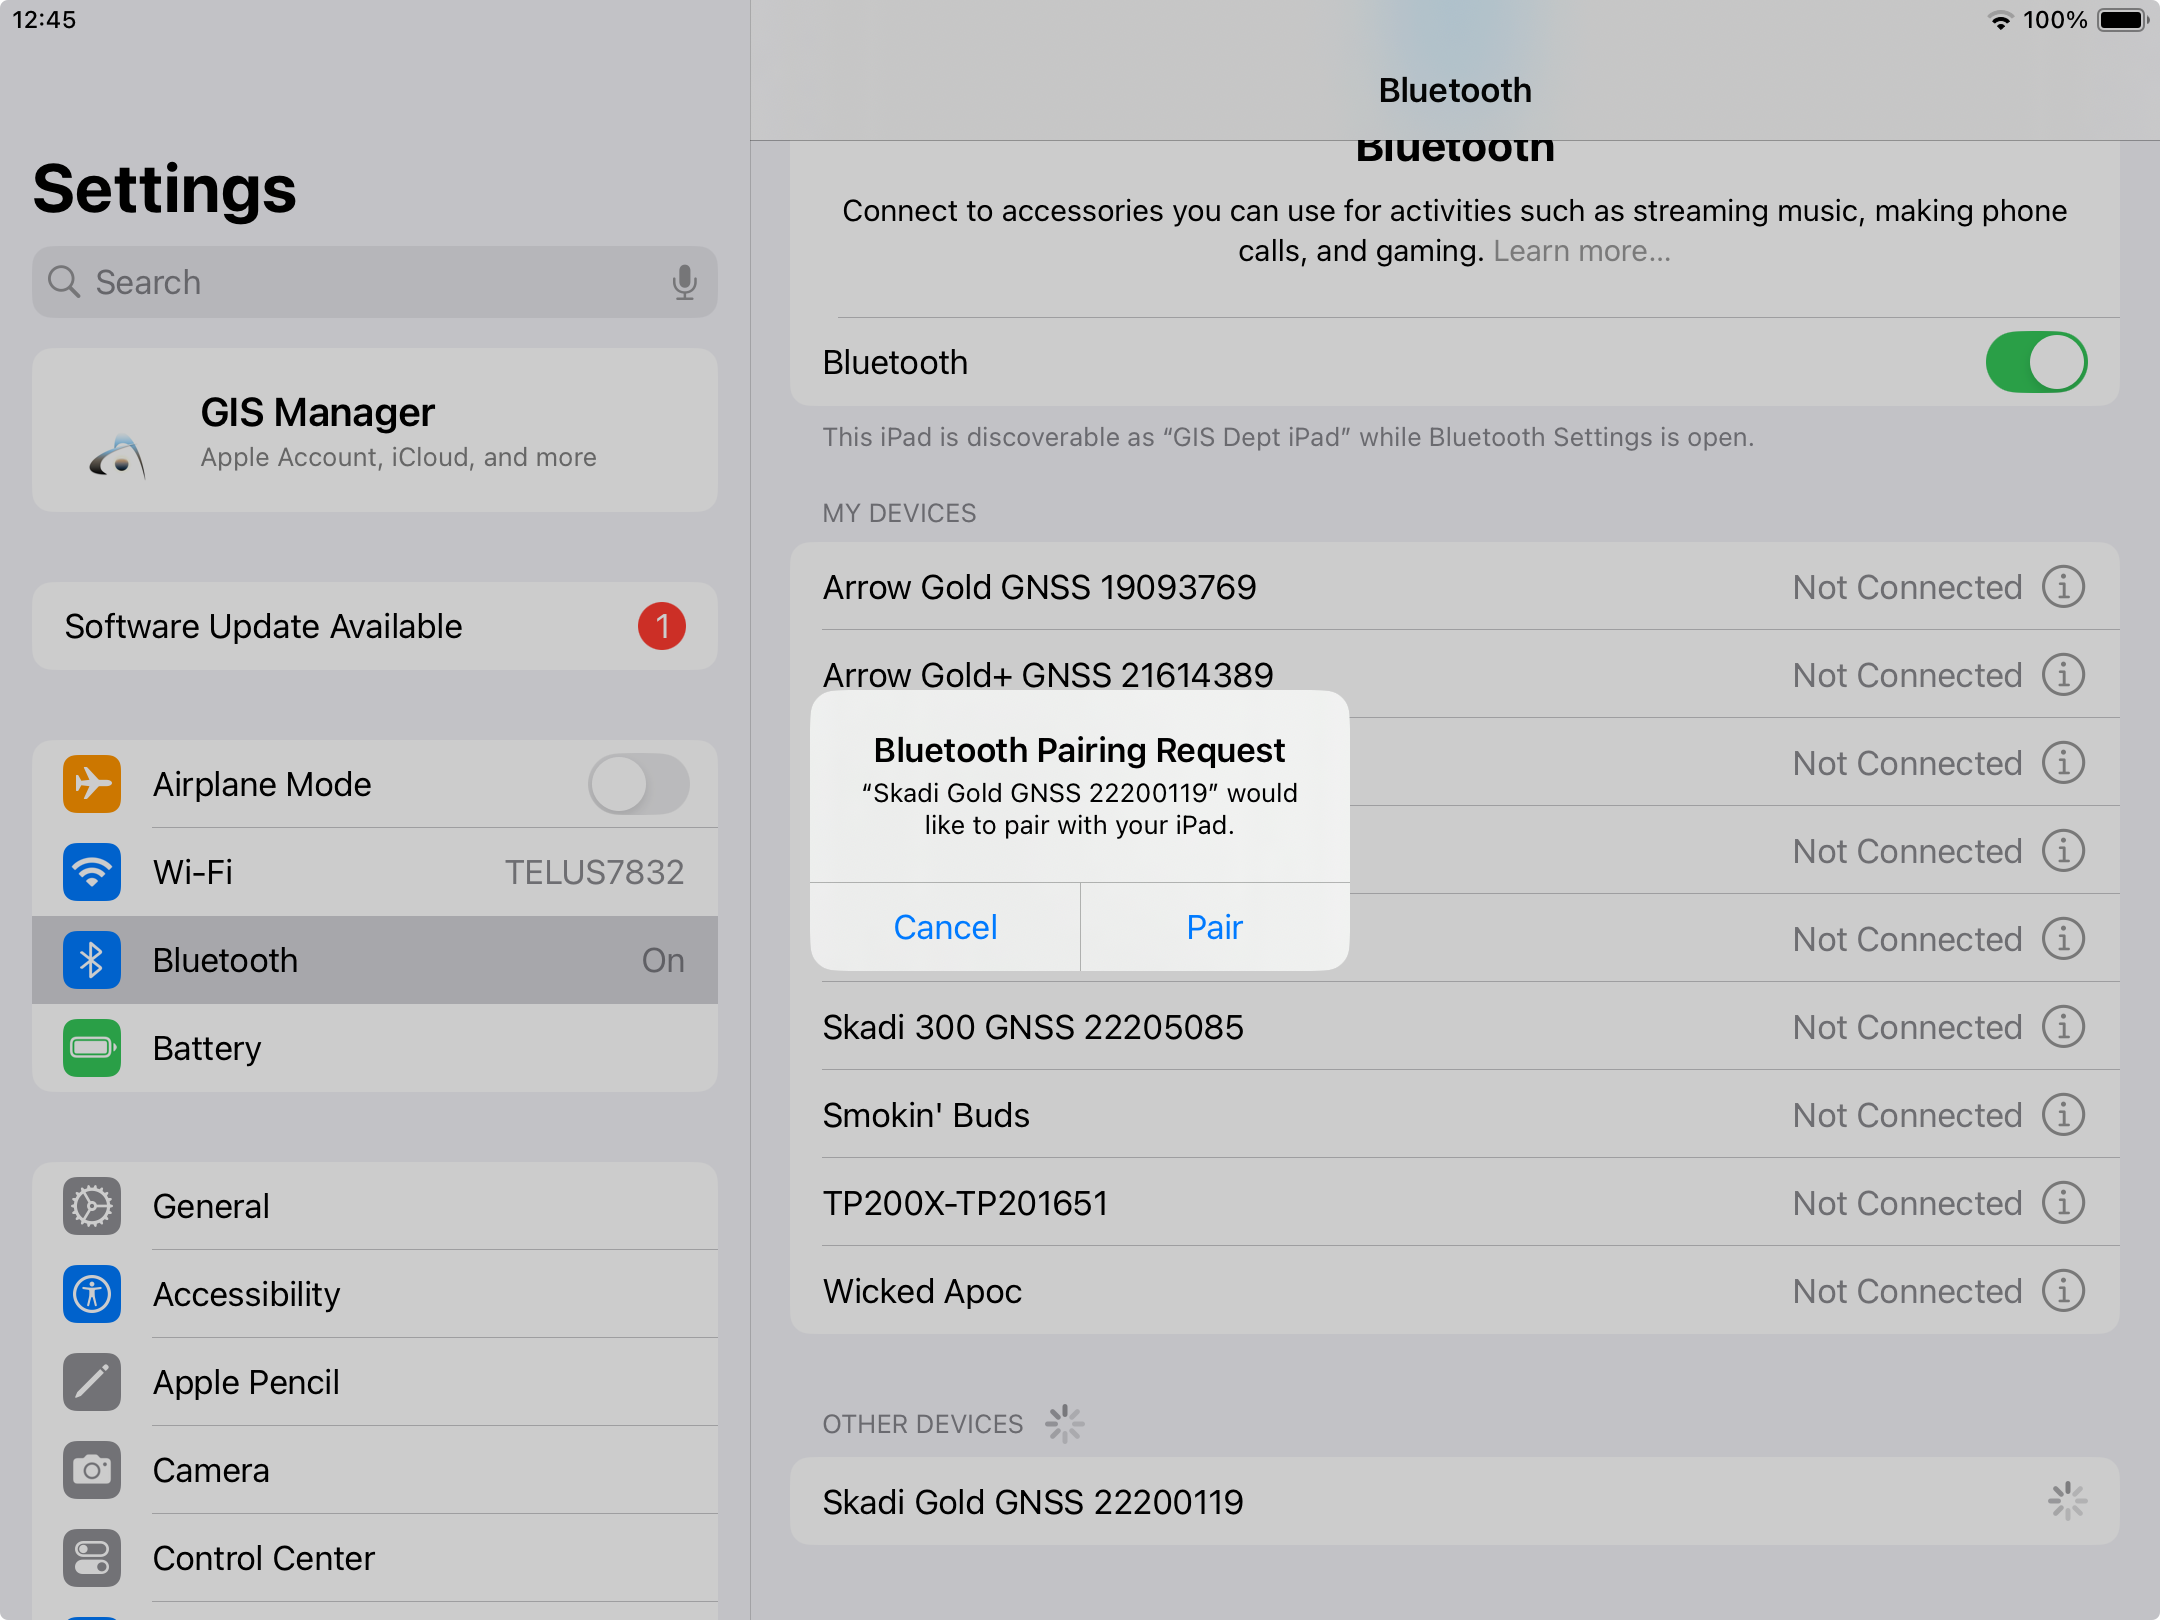Open the GIS Manager Apple Account
The image size is (2160, 1620).
click(x=375, y=430)
